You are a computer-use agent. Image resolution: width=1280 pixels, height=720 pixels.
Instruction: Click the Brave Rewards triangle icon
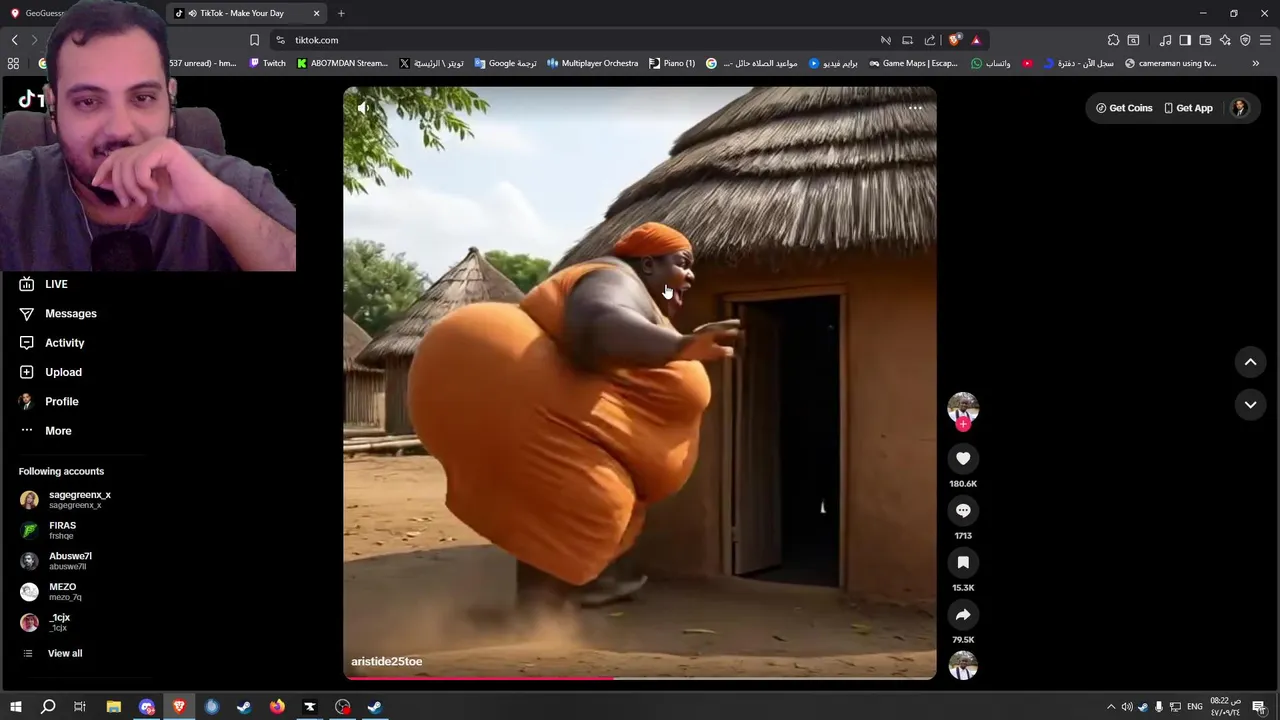coord(976,40)
